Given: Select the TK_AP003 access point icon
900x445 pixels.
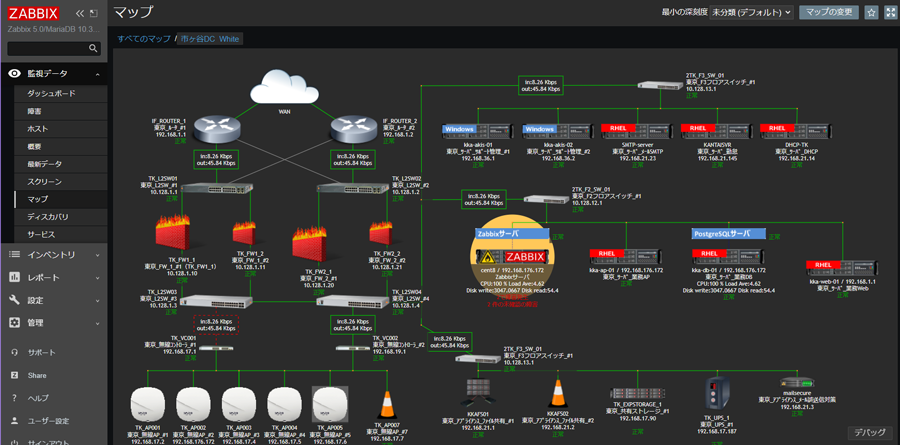Looking at the screenshot, I should click(238, 404).
